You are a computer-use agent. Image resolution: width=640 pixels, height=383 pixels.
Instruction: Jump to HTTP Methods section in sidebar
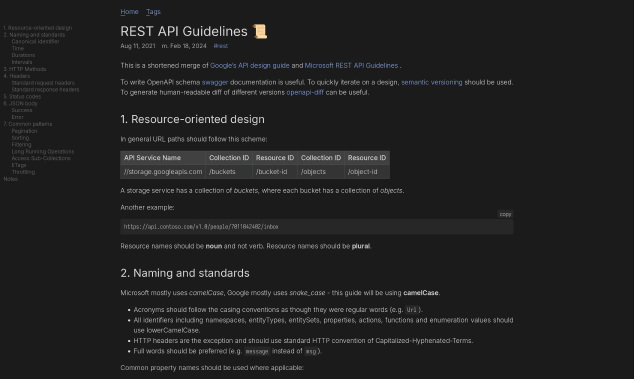(25, 69)
